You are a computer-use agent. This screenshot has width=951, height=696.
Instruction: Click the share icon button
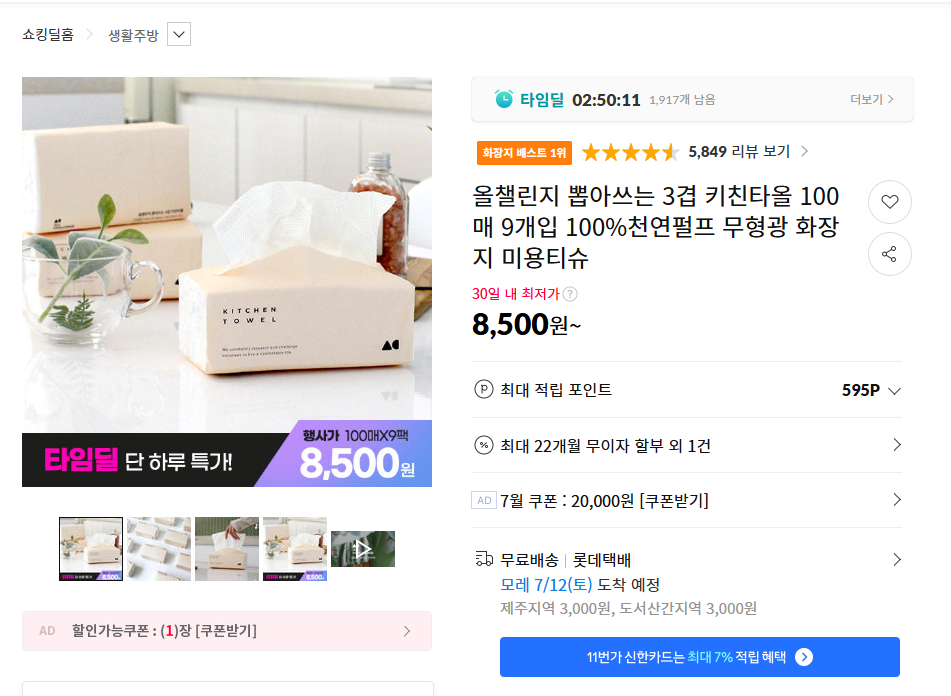(889, 254)
